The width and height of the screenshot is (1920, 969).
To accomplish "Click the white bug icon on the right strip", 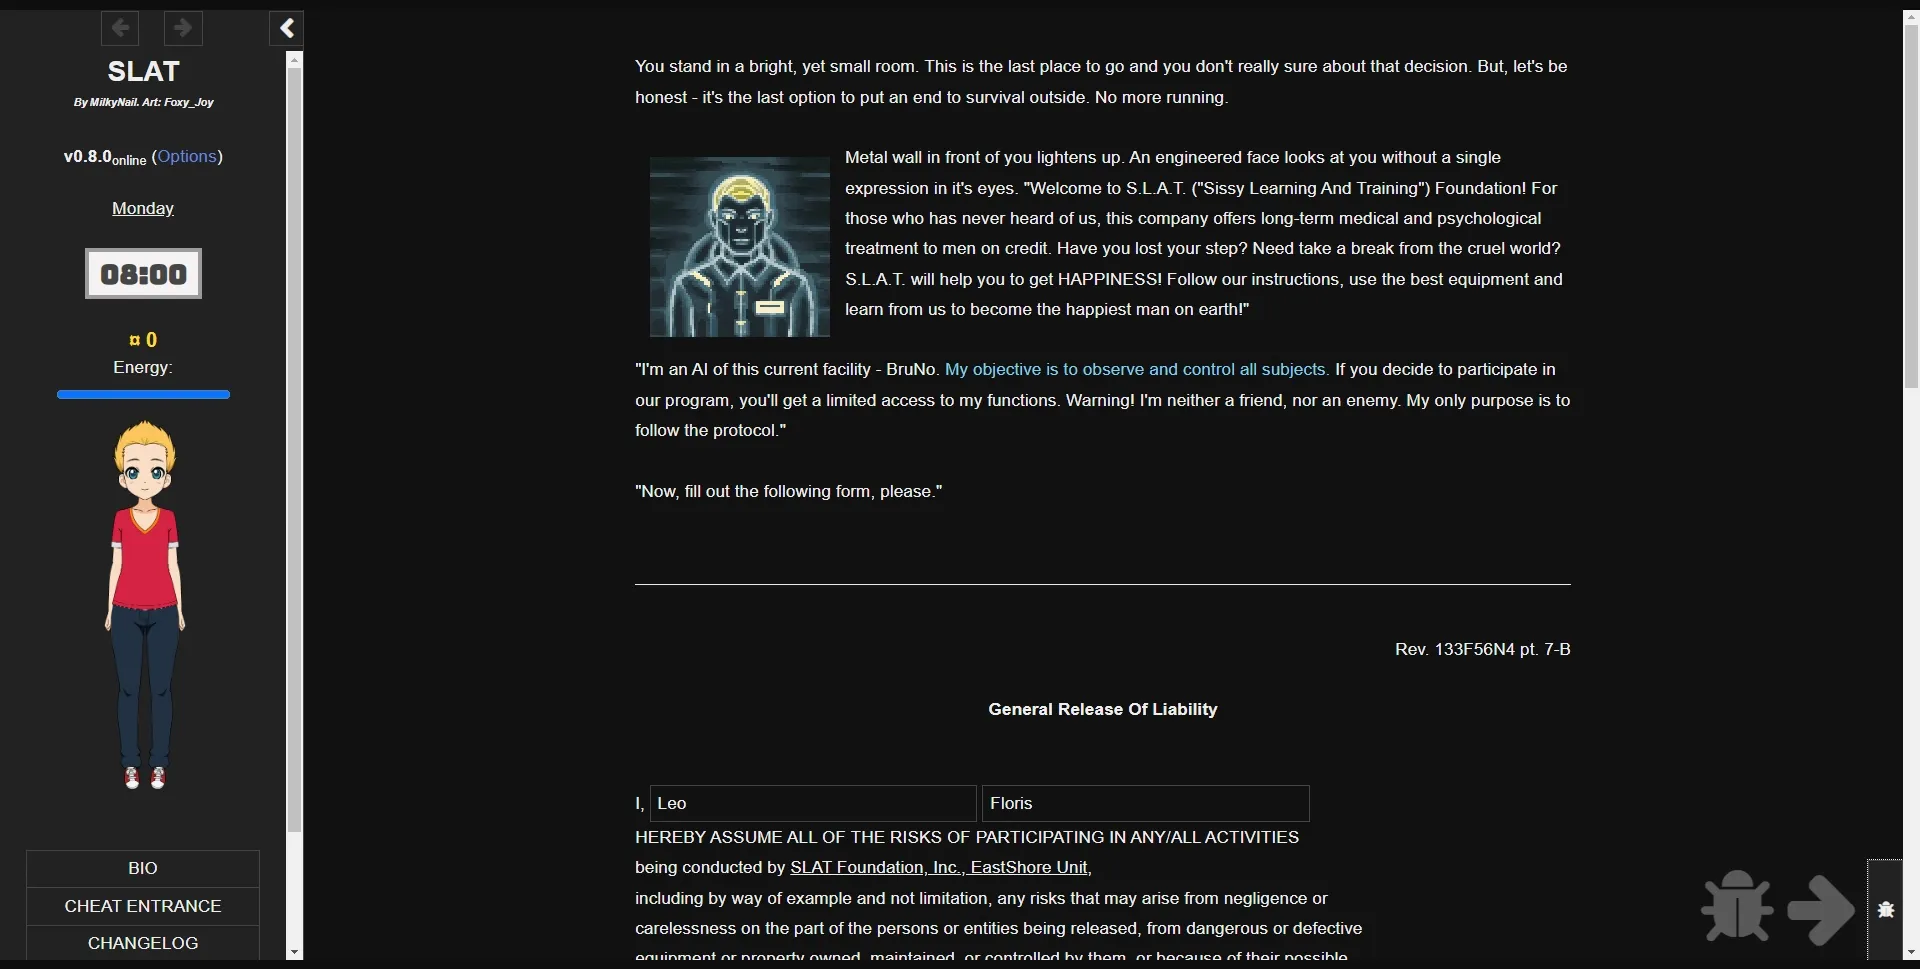I will point(1886,910).
